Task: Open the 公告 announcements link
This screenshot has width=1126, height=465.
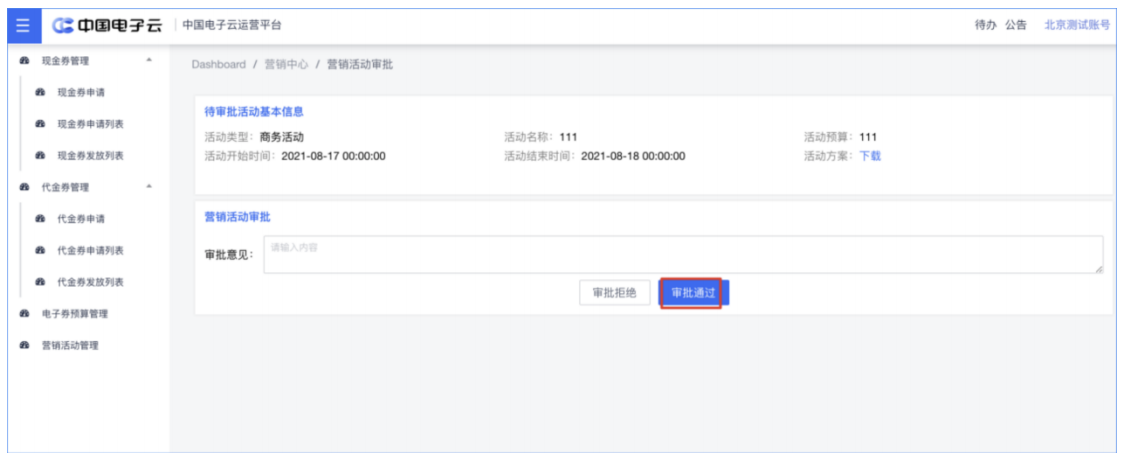Action: pos(1015,25)
